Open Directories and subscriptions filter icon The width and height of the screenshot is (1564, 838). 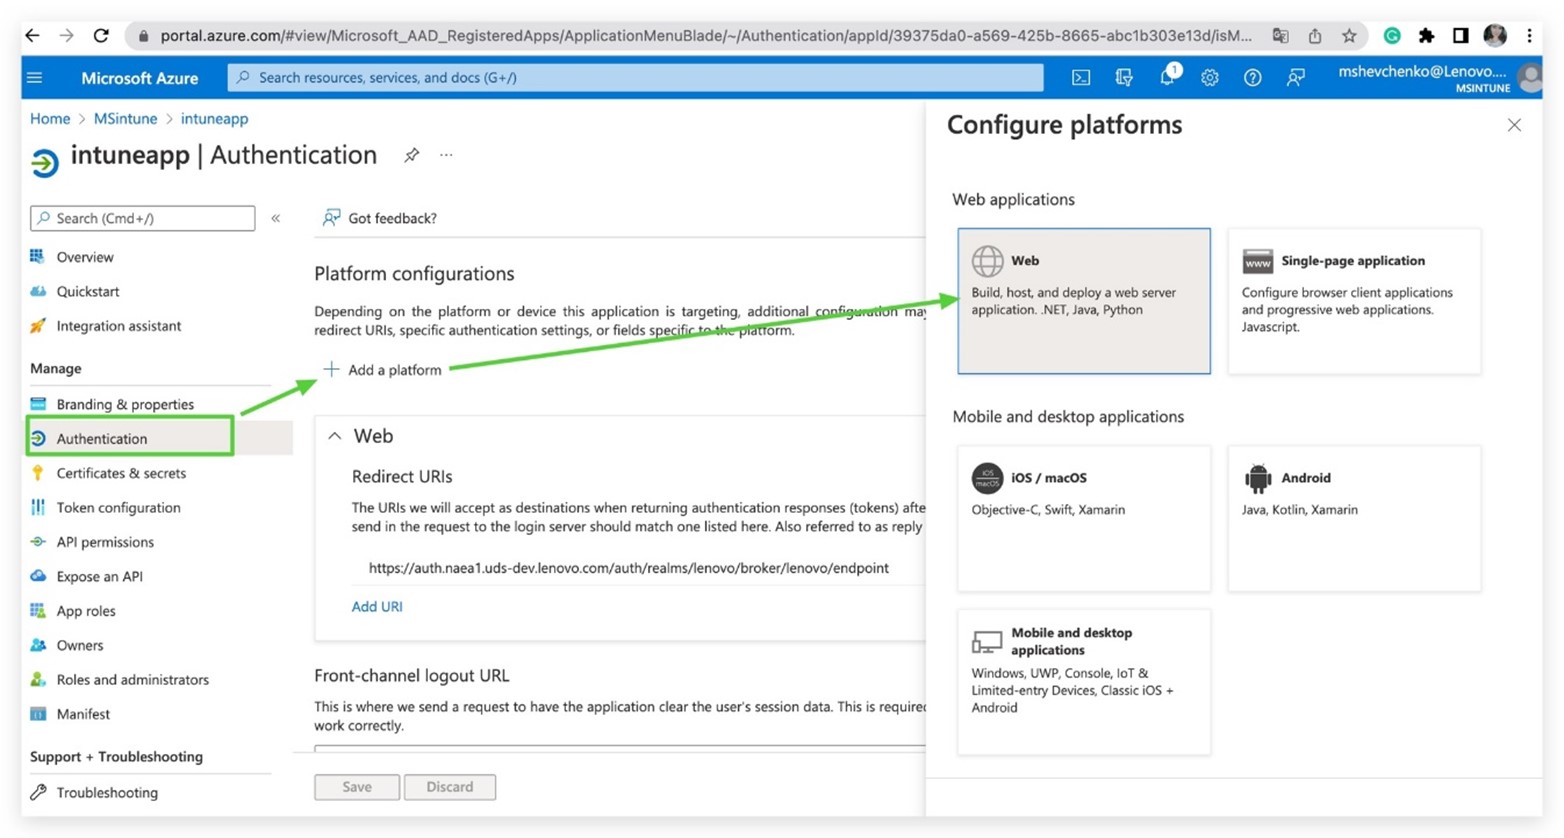tap(1124, 77)
